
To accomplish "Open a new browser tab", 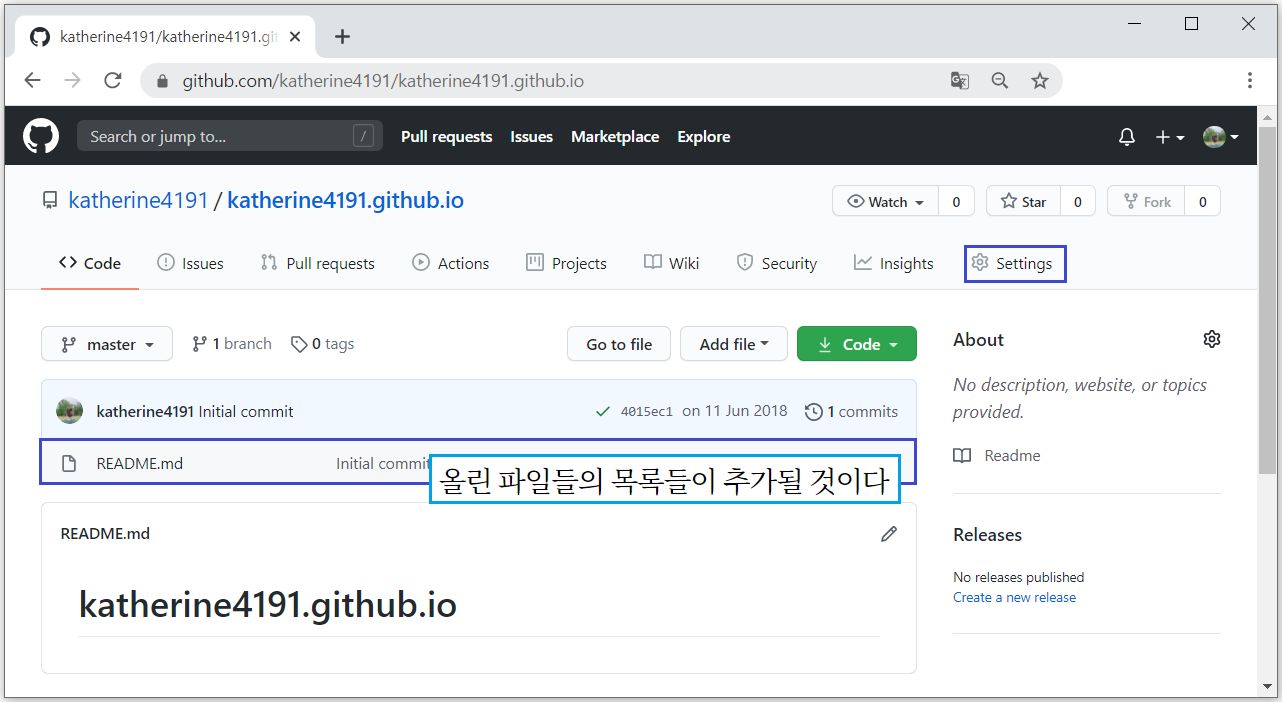I will click(342, 37).
